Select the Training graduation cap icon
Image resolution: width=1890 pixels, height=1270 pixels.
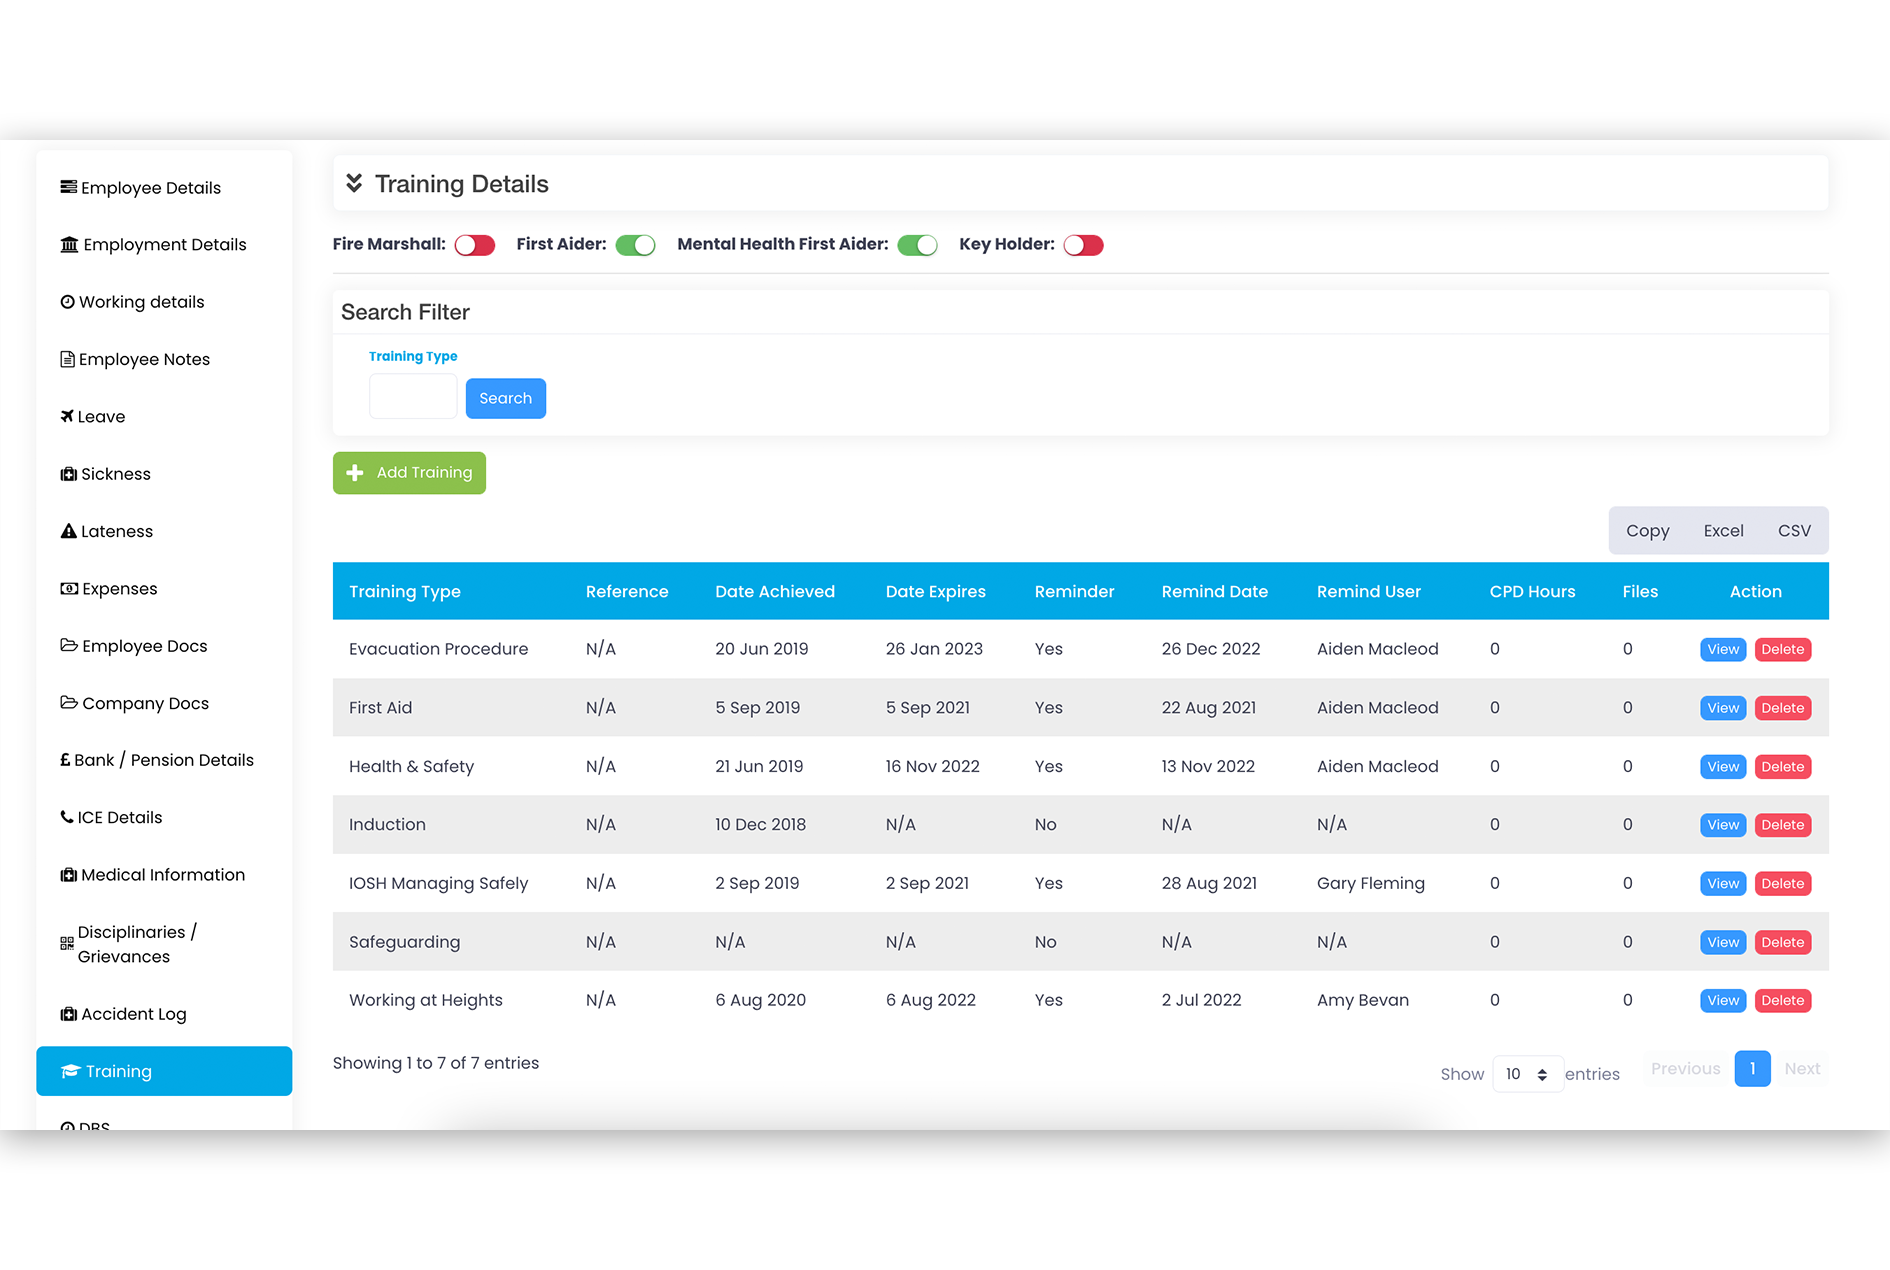click(71, 1071)
